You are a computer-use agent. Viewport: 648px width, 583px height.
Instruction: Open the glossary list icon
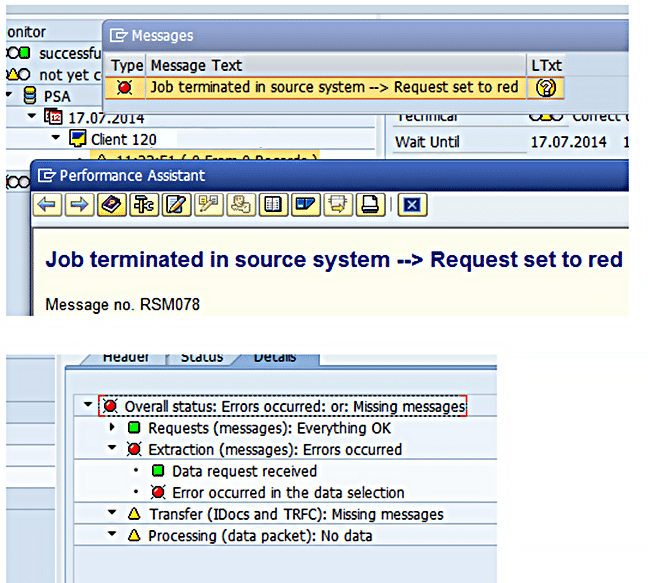pos(273,205)
